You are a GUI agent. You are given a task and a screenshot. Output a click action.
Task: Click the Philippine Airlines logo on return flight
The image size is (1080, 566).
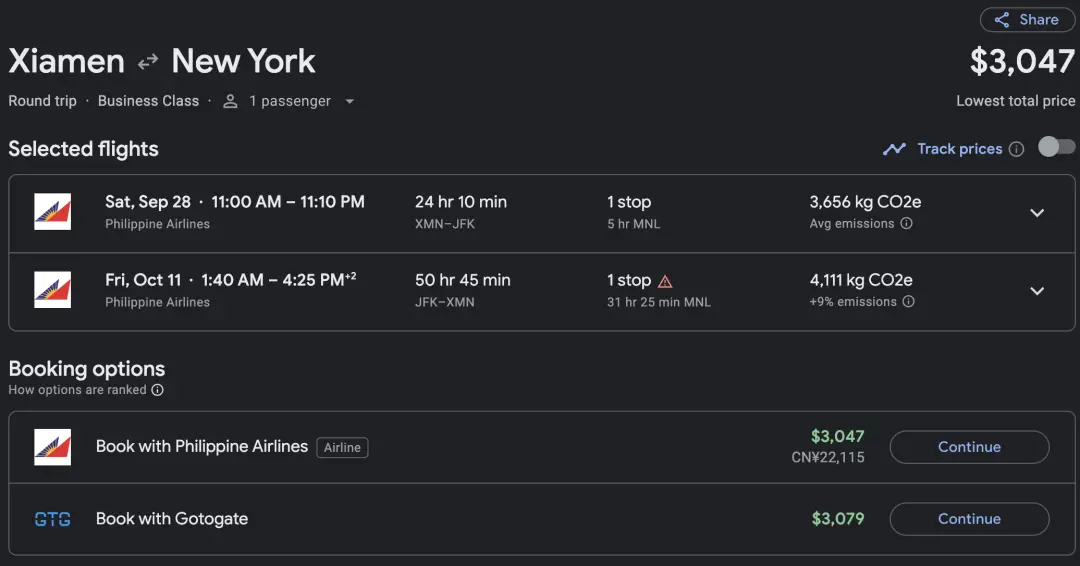coord(52,290)
